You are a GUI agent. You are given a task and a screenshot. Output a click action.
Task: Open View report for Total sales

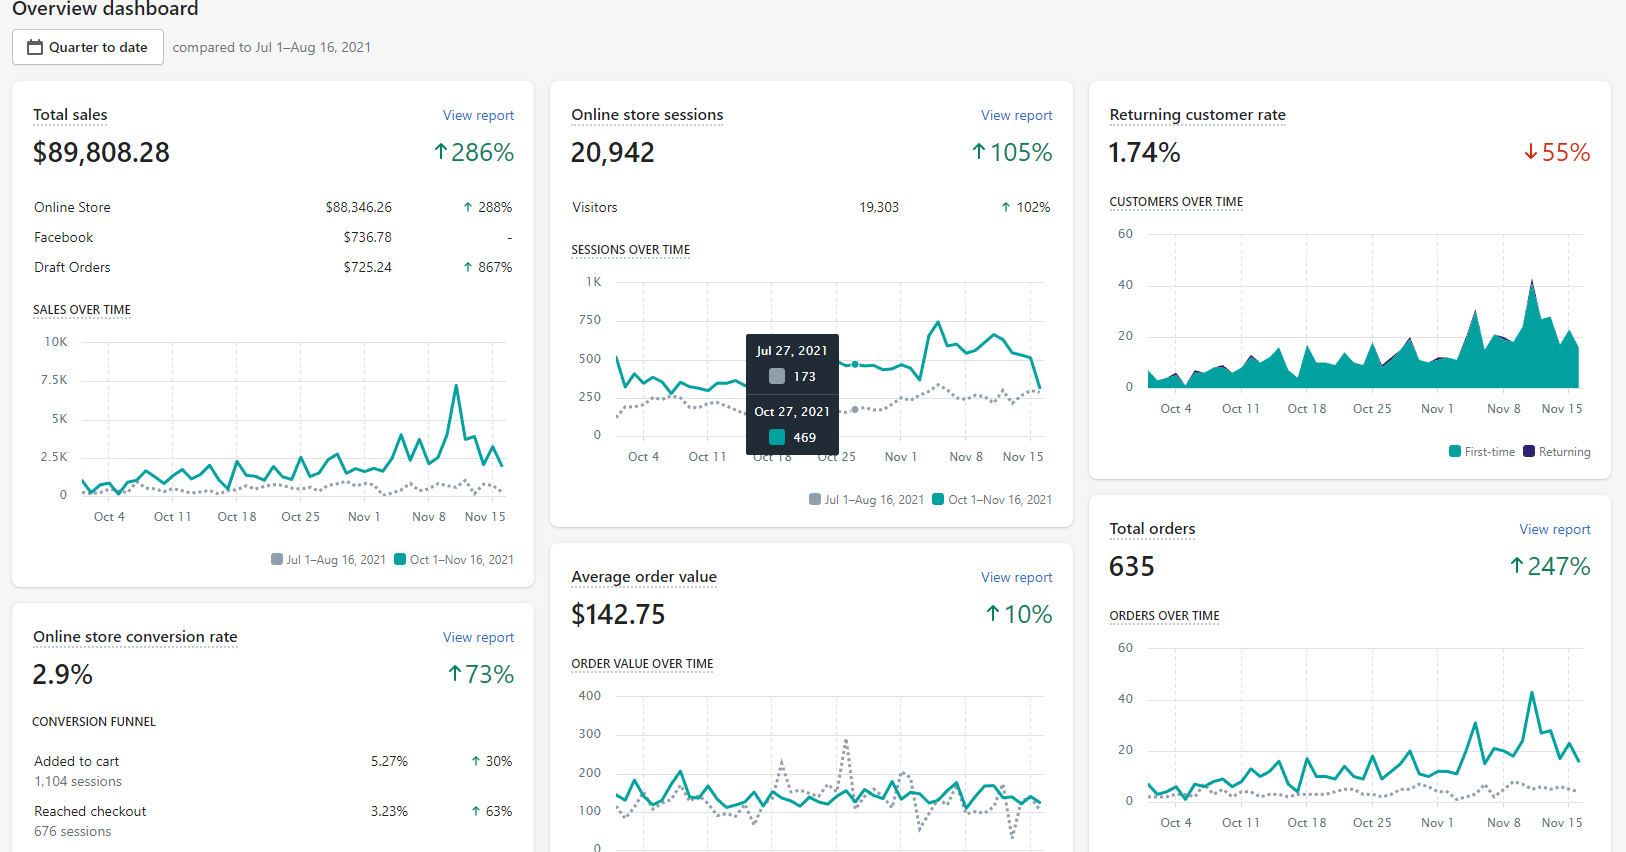pos(478,115)
